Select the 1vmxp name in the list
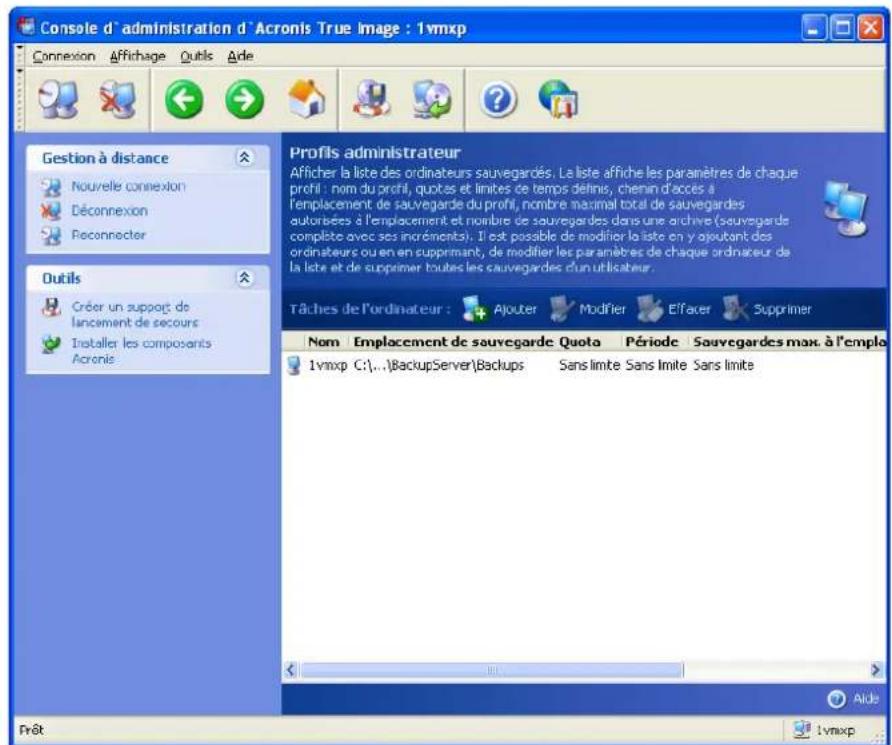 click(327, 365)
